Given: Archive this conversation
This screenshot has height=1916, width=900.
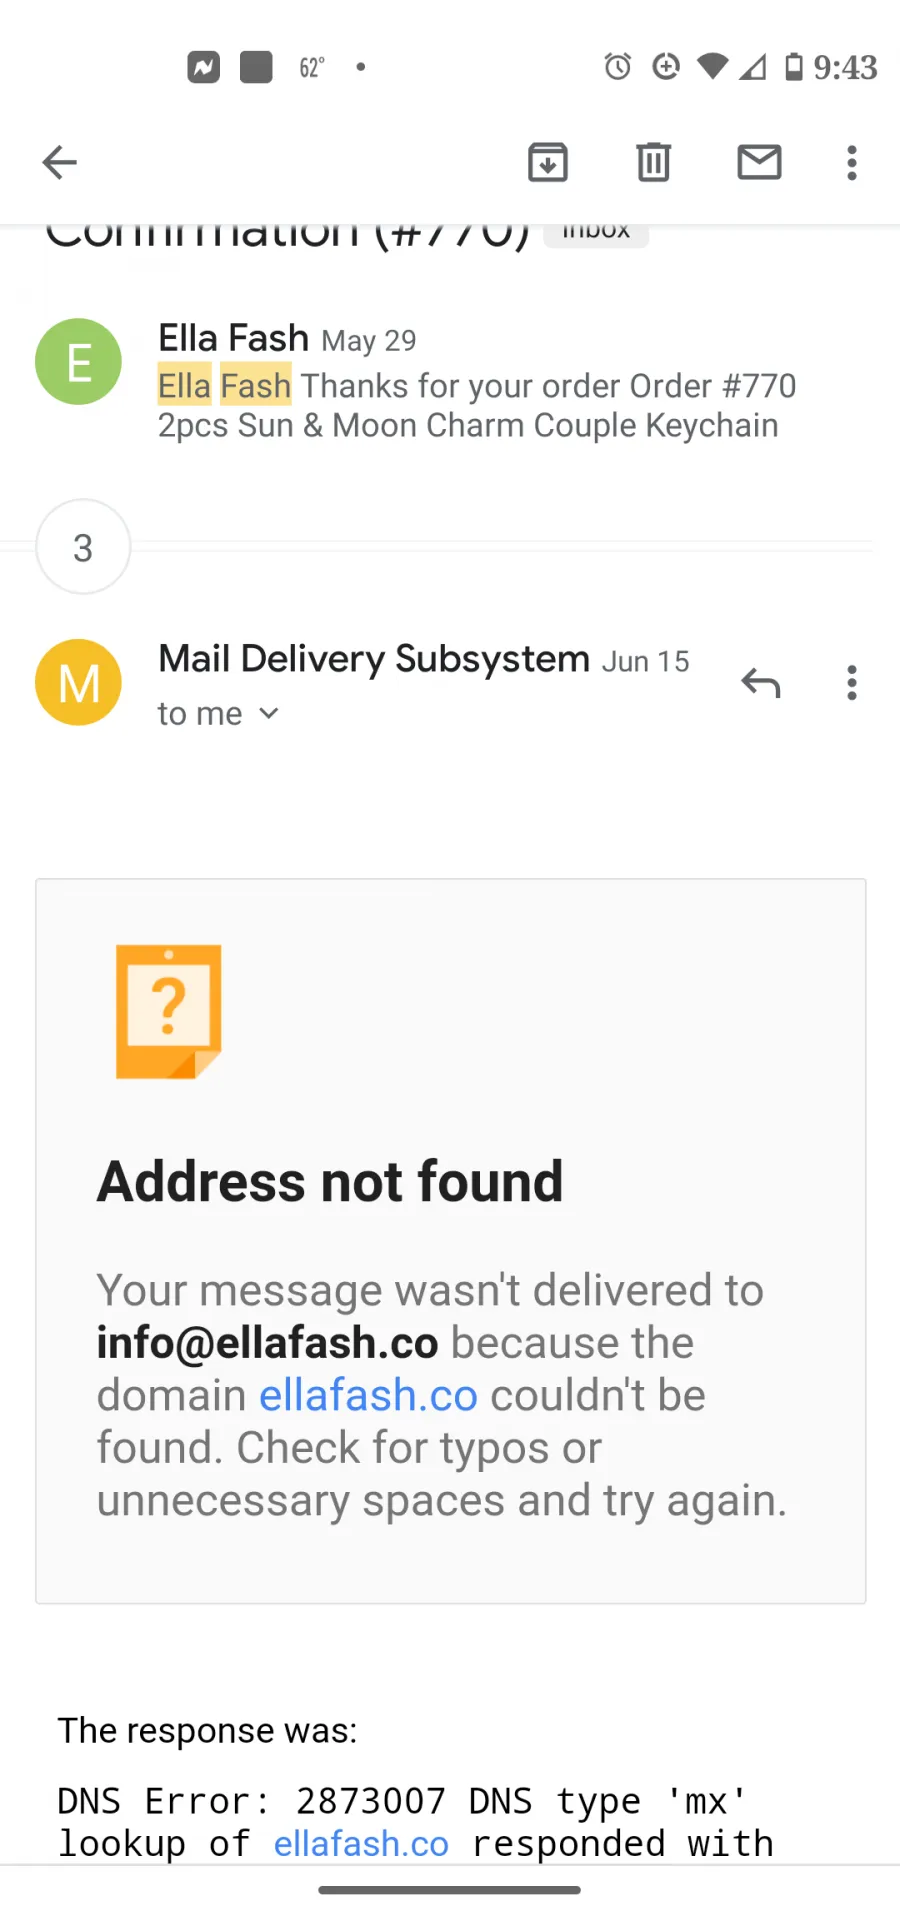Looking at the screenshot, I should pos(548,162).
